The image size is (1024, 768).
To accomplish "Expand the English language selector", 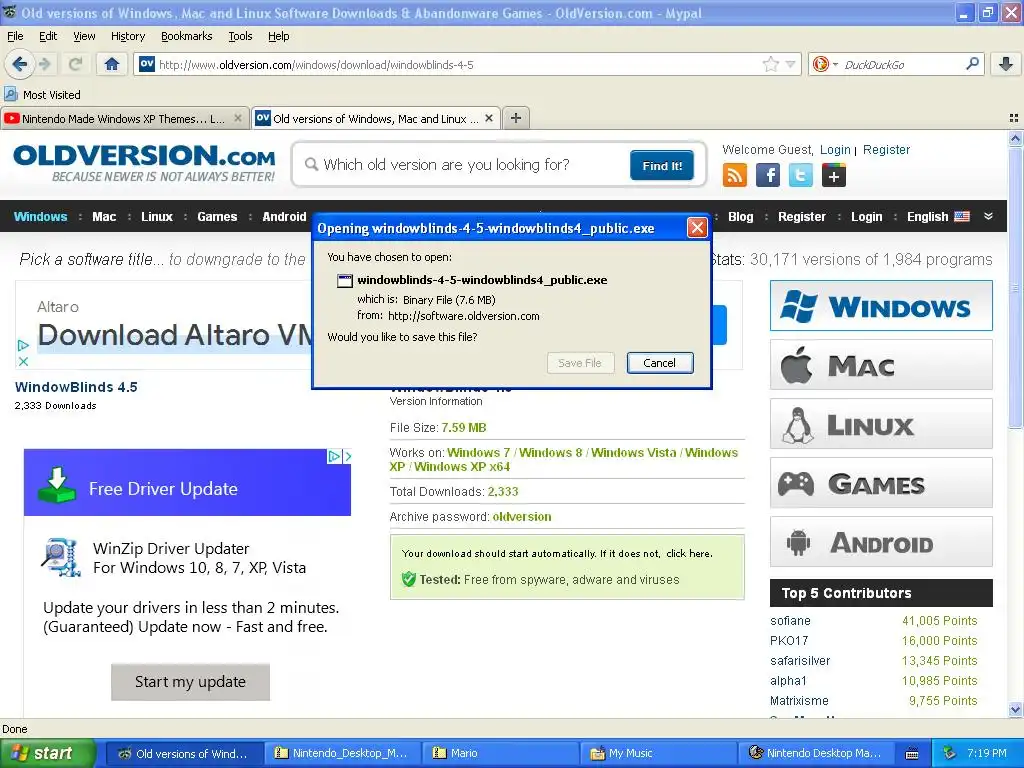I will (938, 217).
